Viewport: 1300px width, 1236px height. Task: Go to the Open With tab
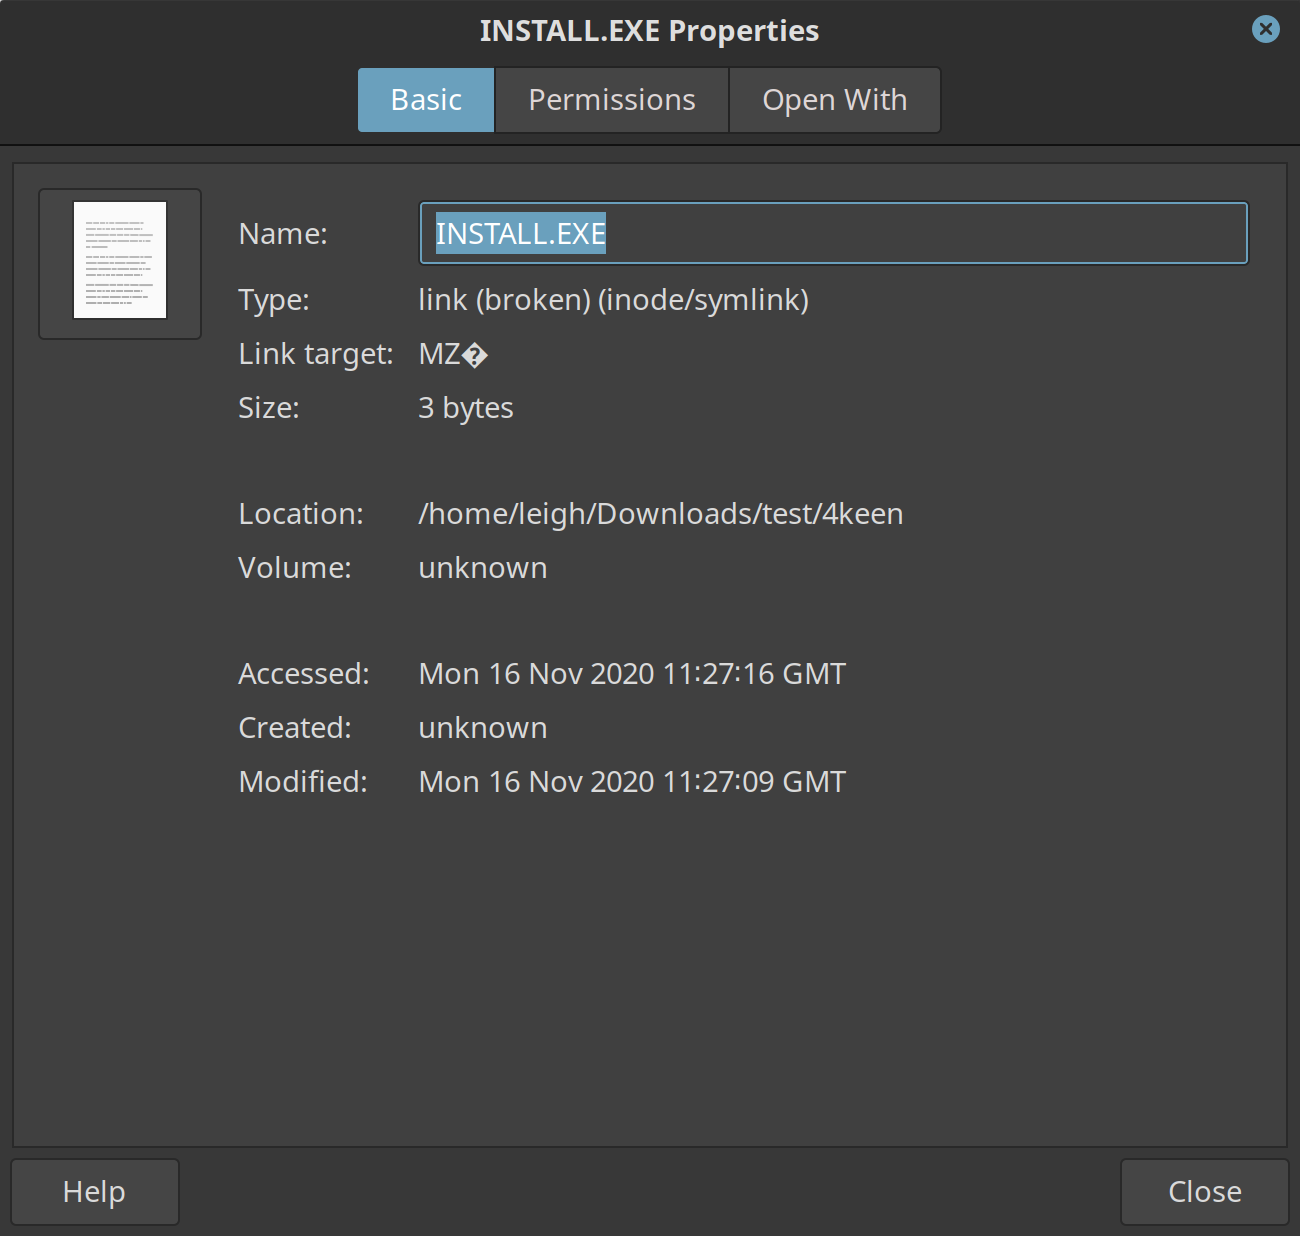(835, 100)
